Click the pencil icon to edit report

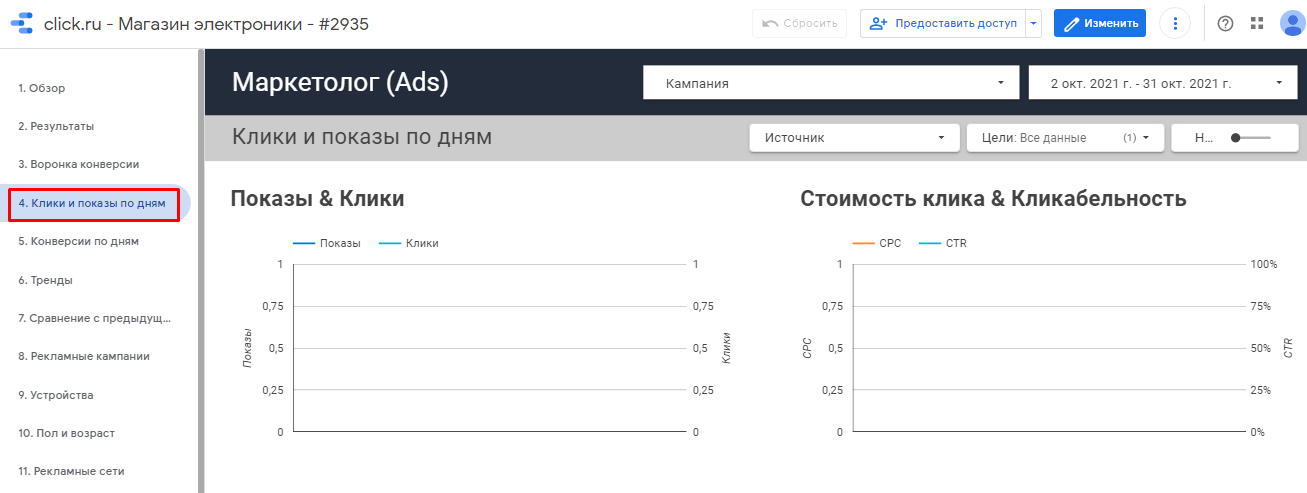1072,24
